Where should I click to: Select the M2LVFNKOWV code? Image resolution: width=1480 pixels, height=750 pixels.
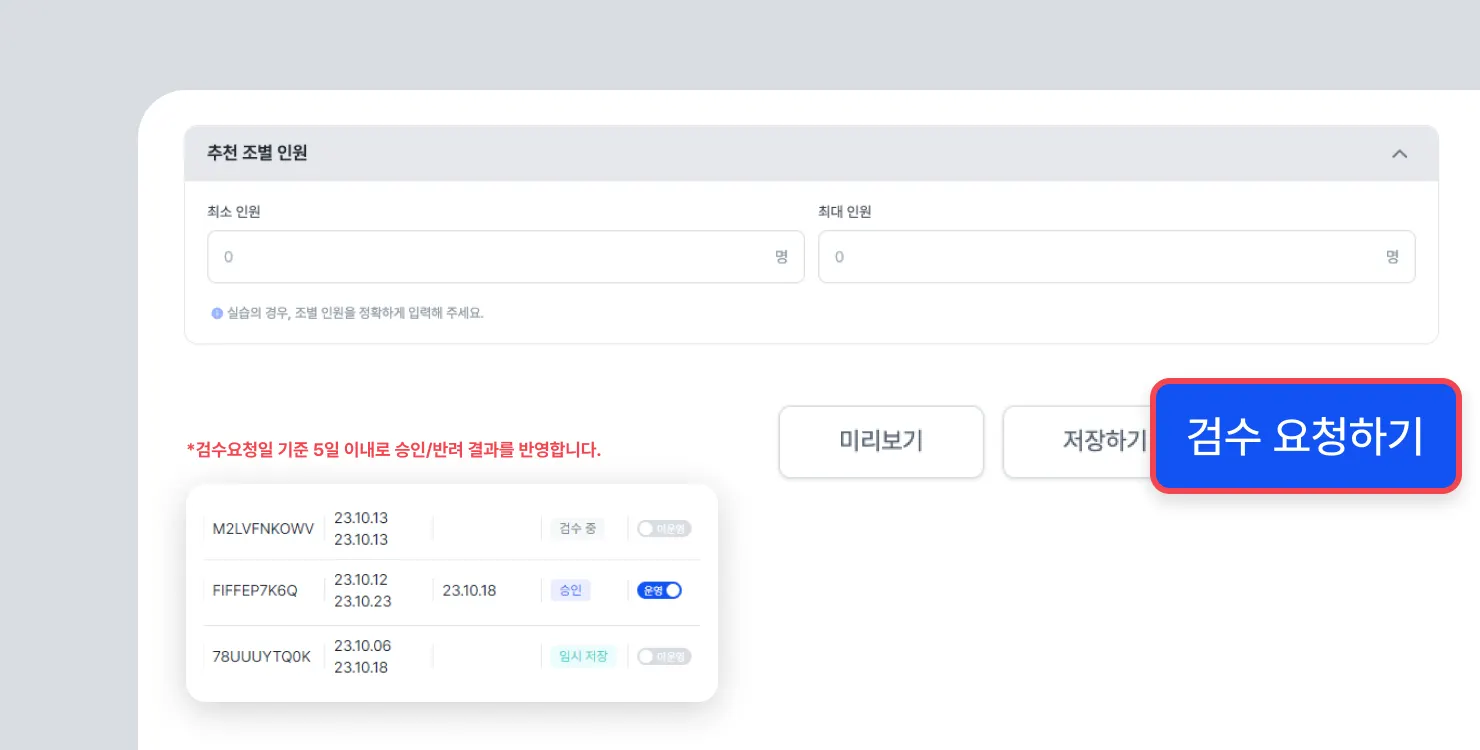[263, 529]
